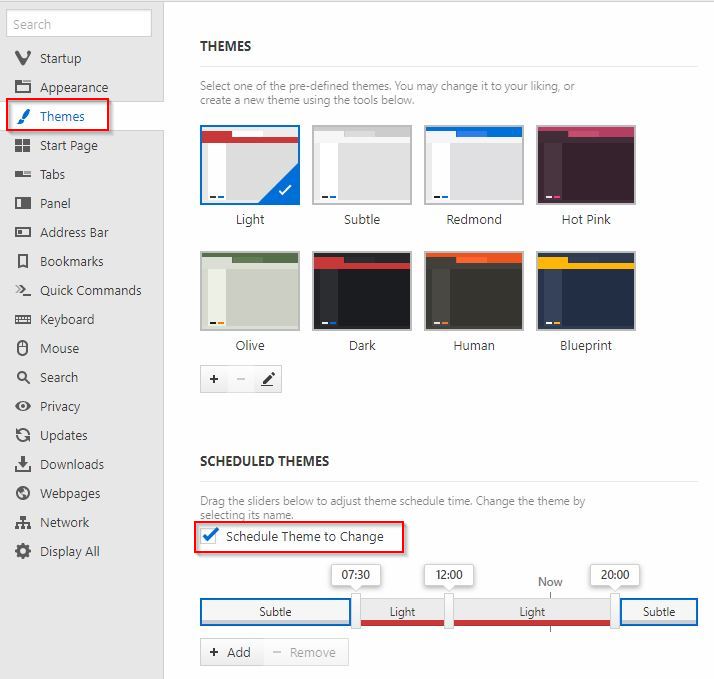This screenshot has width=714, height=679.
Task: Click the Now timeline marker
Action: click(550, 582)
